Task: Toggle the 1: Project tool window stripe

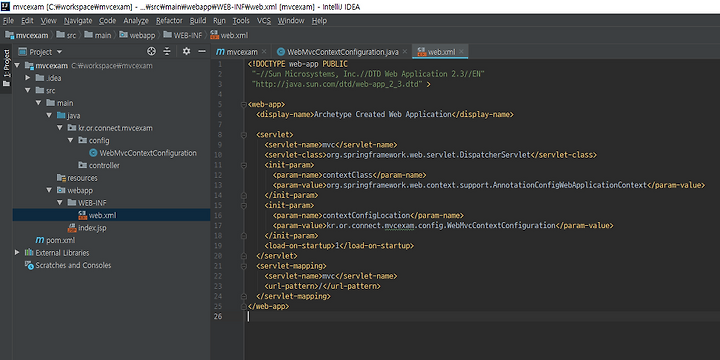Action: coord(6,68)
